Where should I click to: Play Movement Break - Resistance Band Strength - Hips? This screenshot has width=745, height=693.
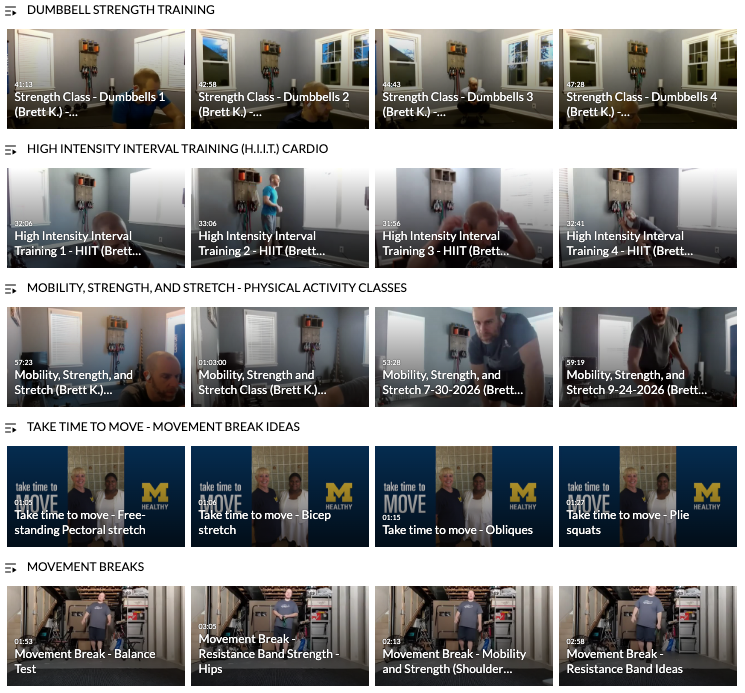click(x=280, y=636)
